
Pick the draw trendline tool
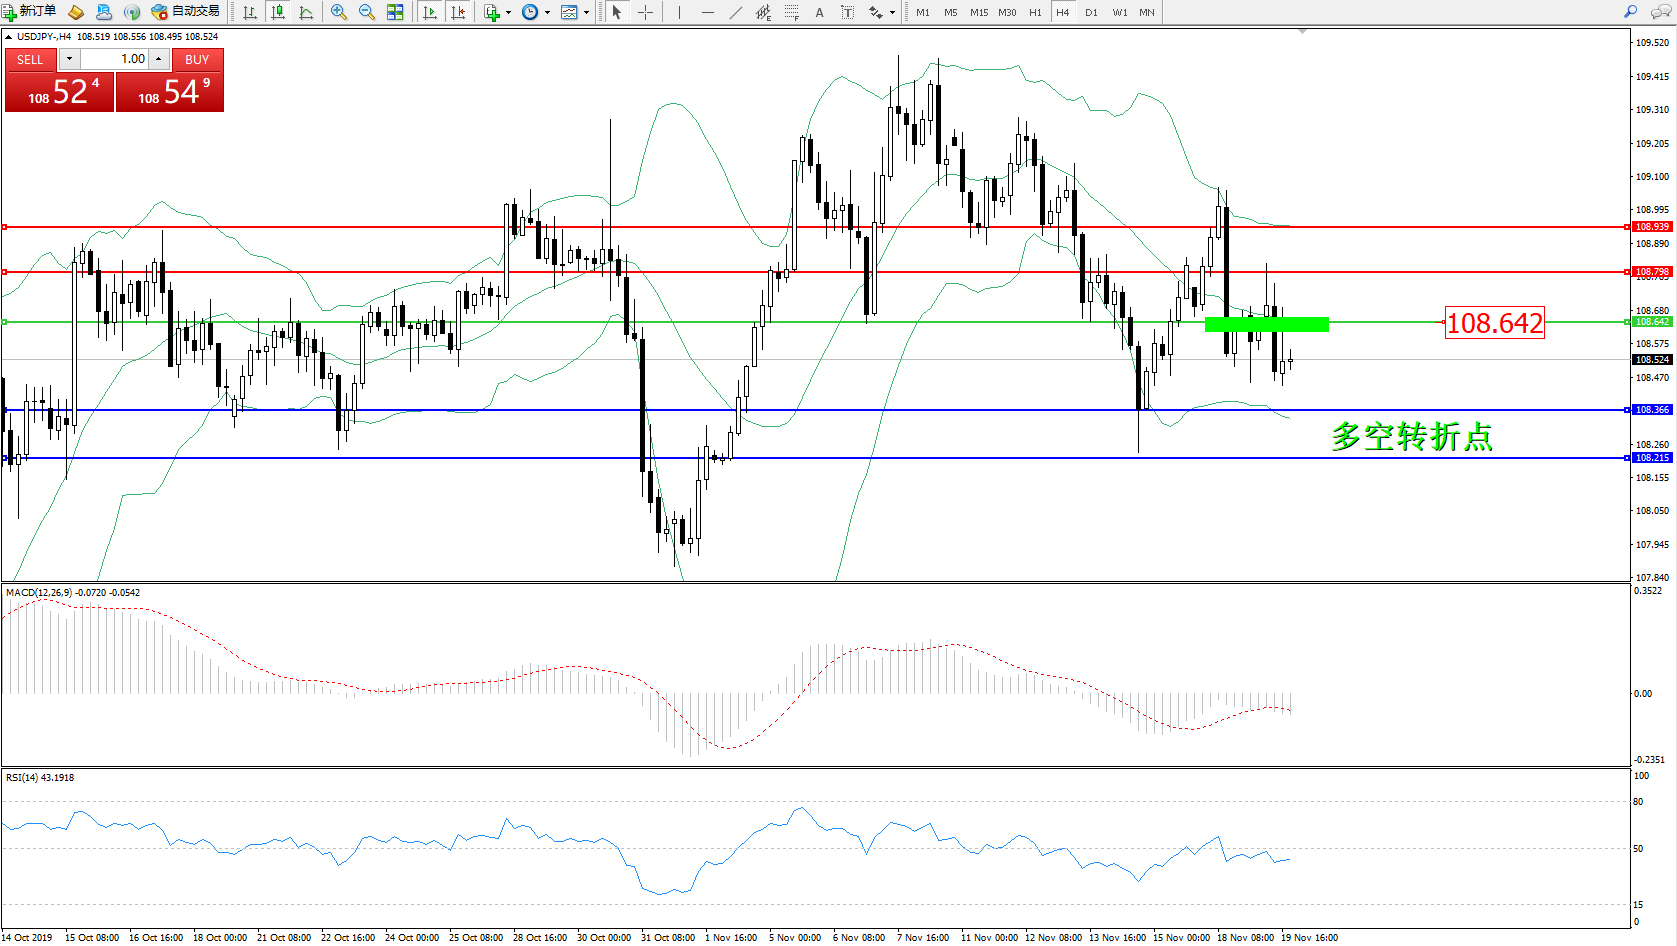click(x=736, y=12)
